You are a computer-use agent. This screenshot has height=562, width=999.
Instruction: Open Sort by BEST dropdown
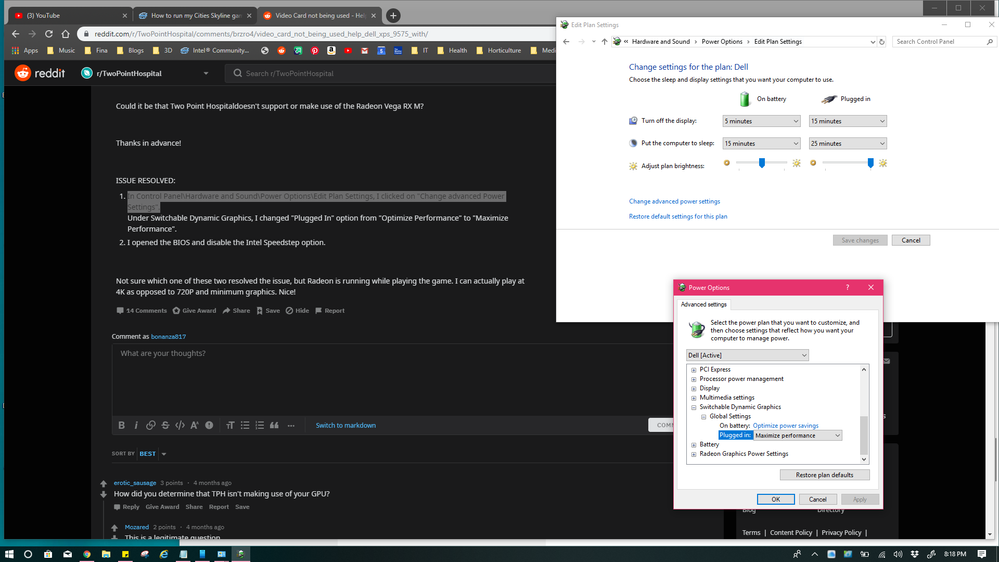click(152, 454)
